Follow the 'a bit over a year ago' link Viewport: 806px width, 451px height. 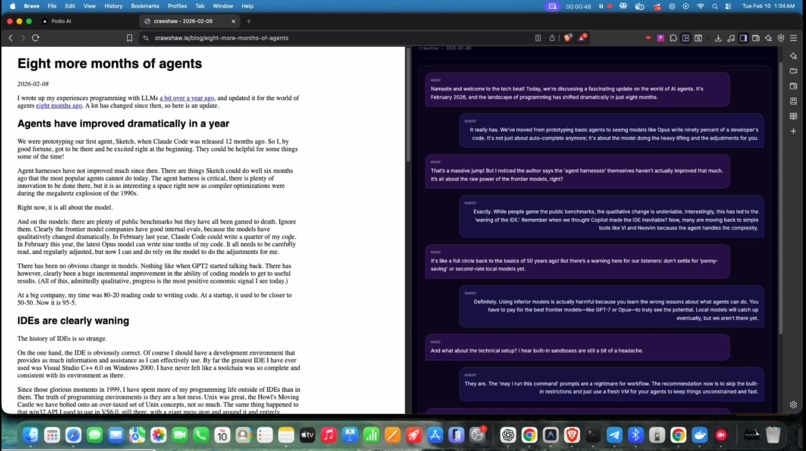coord(187,98)
